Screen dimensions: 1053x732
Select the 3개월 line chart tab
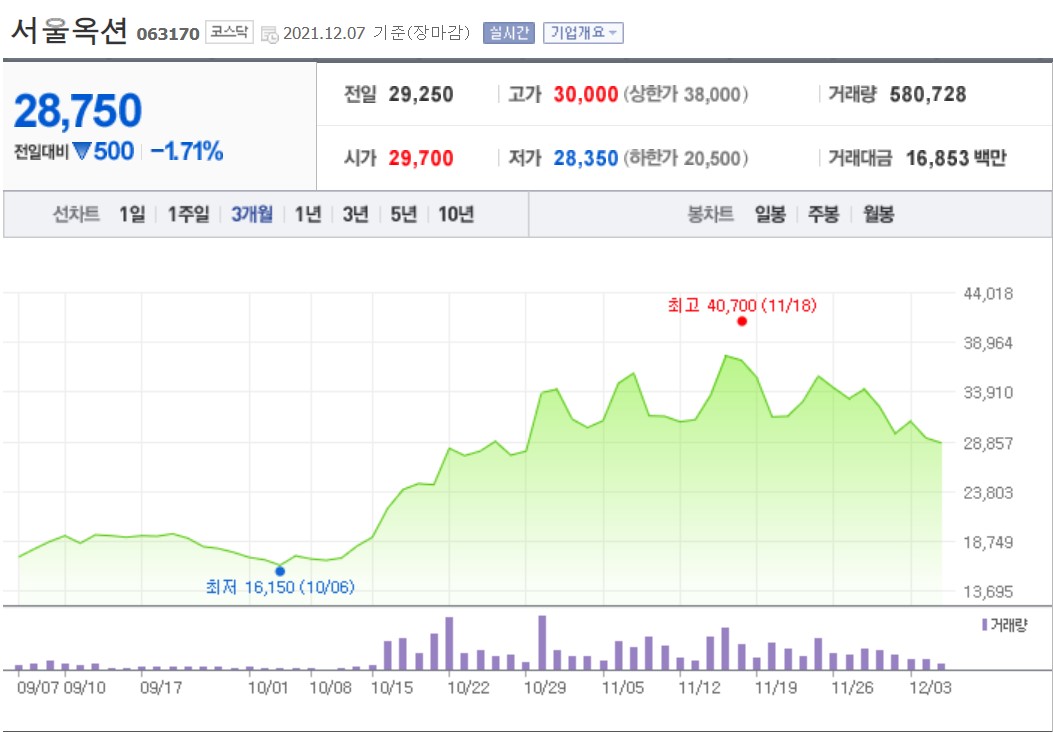(252, 214)
